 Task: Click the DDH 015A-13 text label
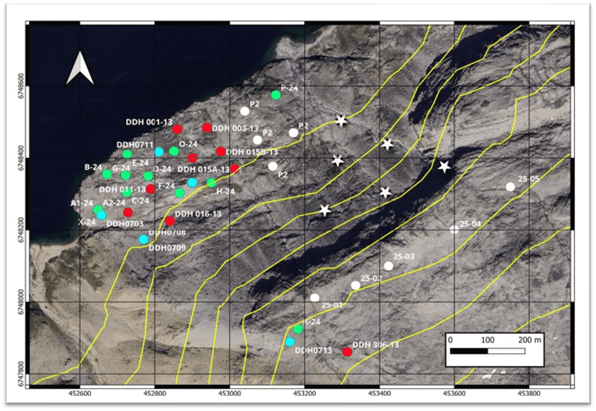click(204, 169)
